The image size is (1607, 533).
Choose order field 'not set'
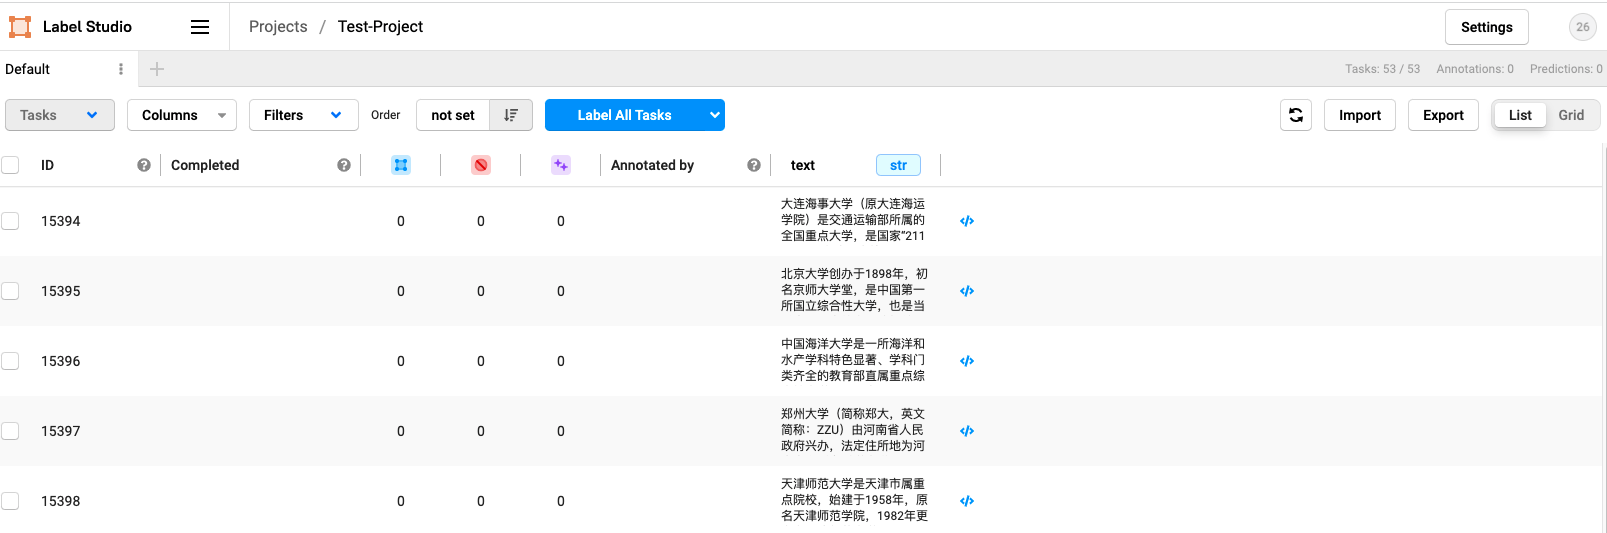(453, 115)
